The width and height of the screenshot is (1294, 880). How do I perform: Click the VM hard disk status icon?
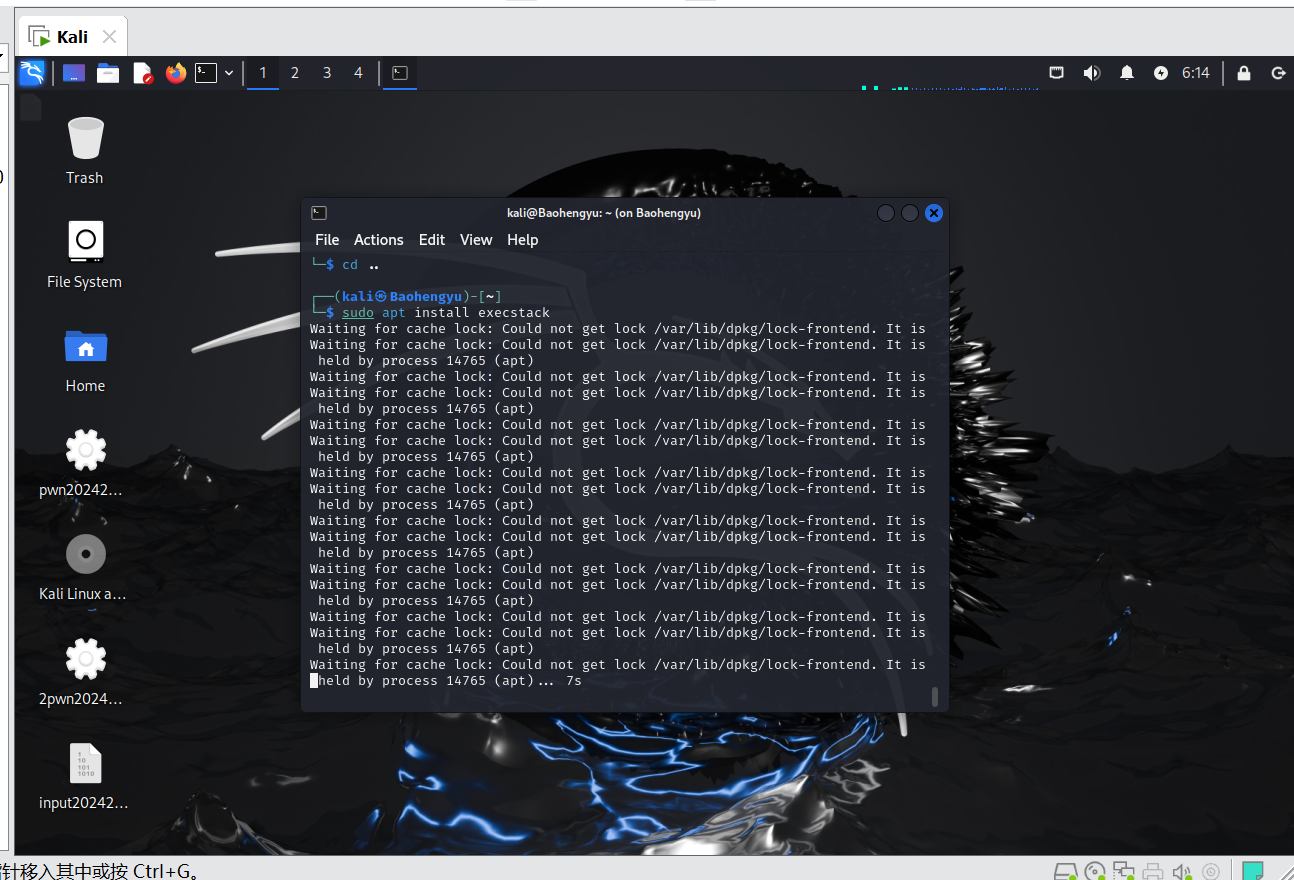click(1065, 871)
